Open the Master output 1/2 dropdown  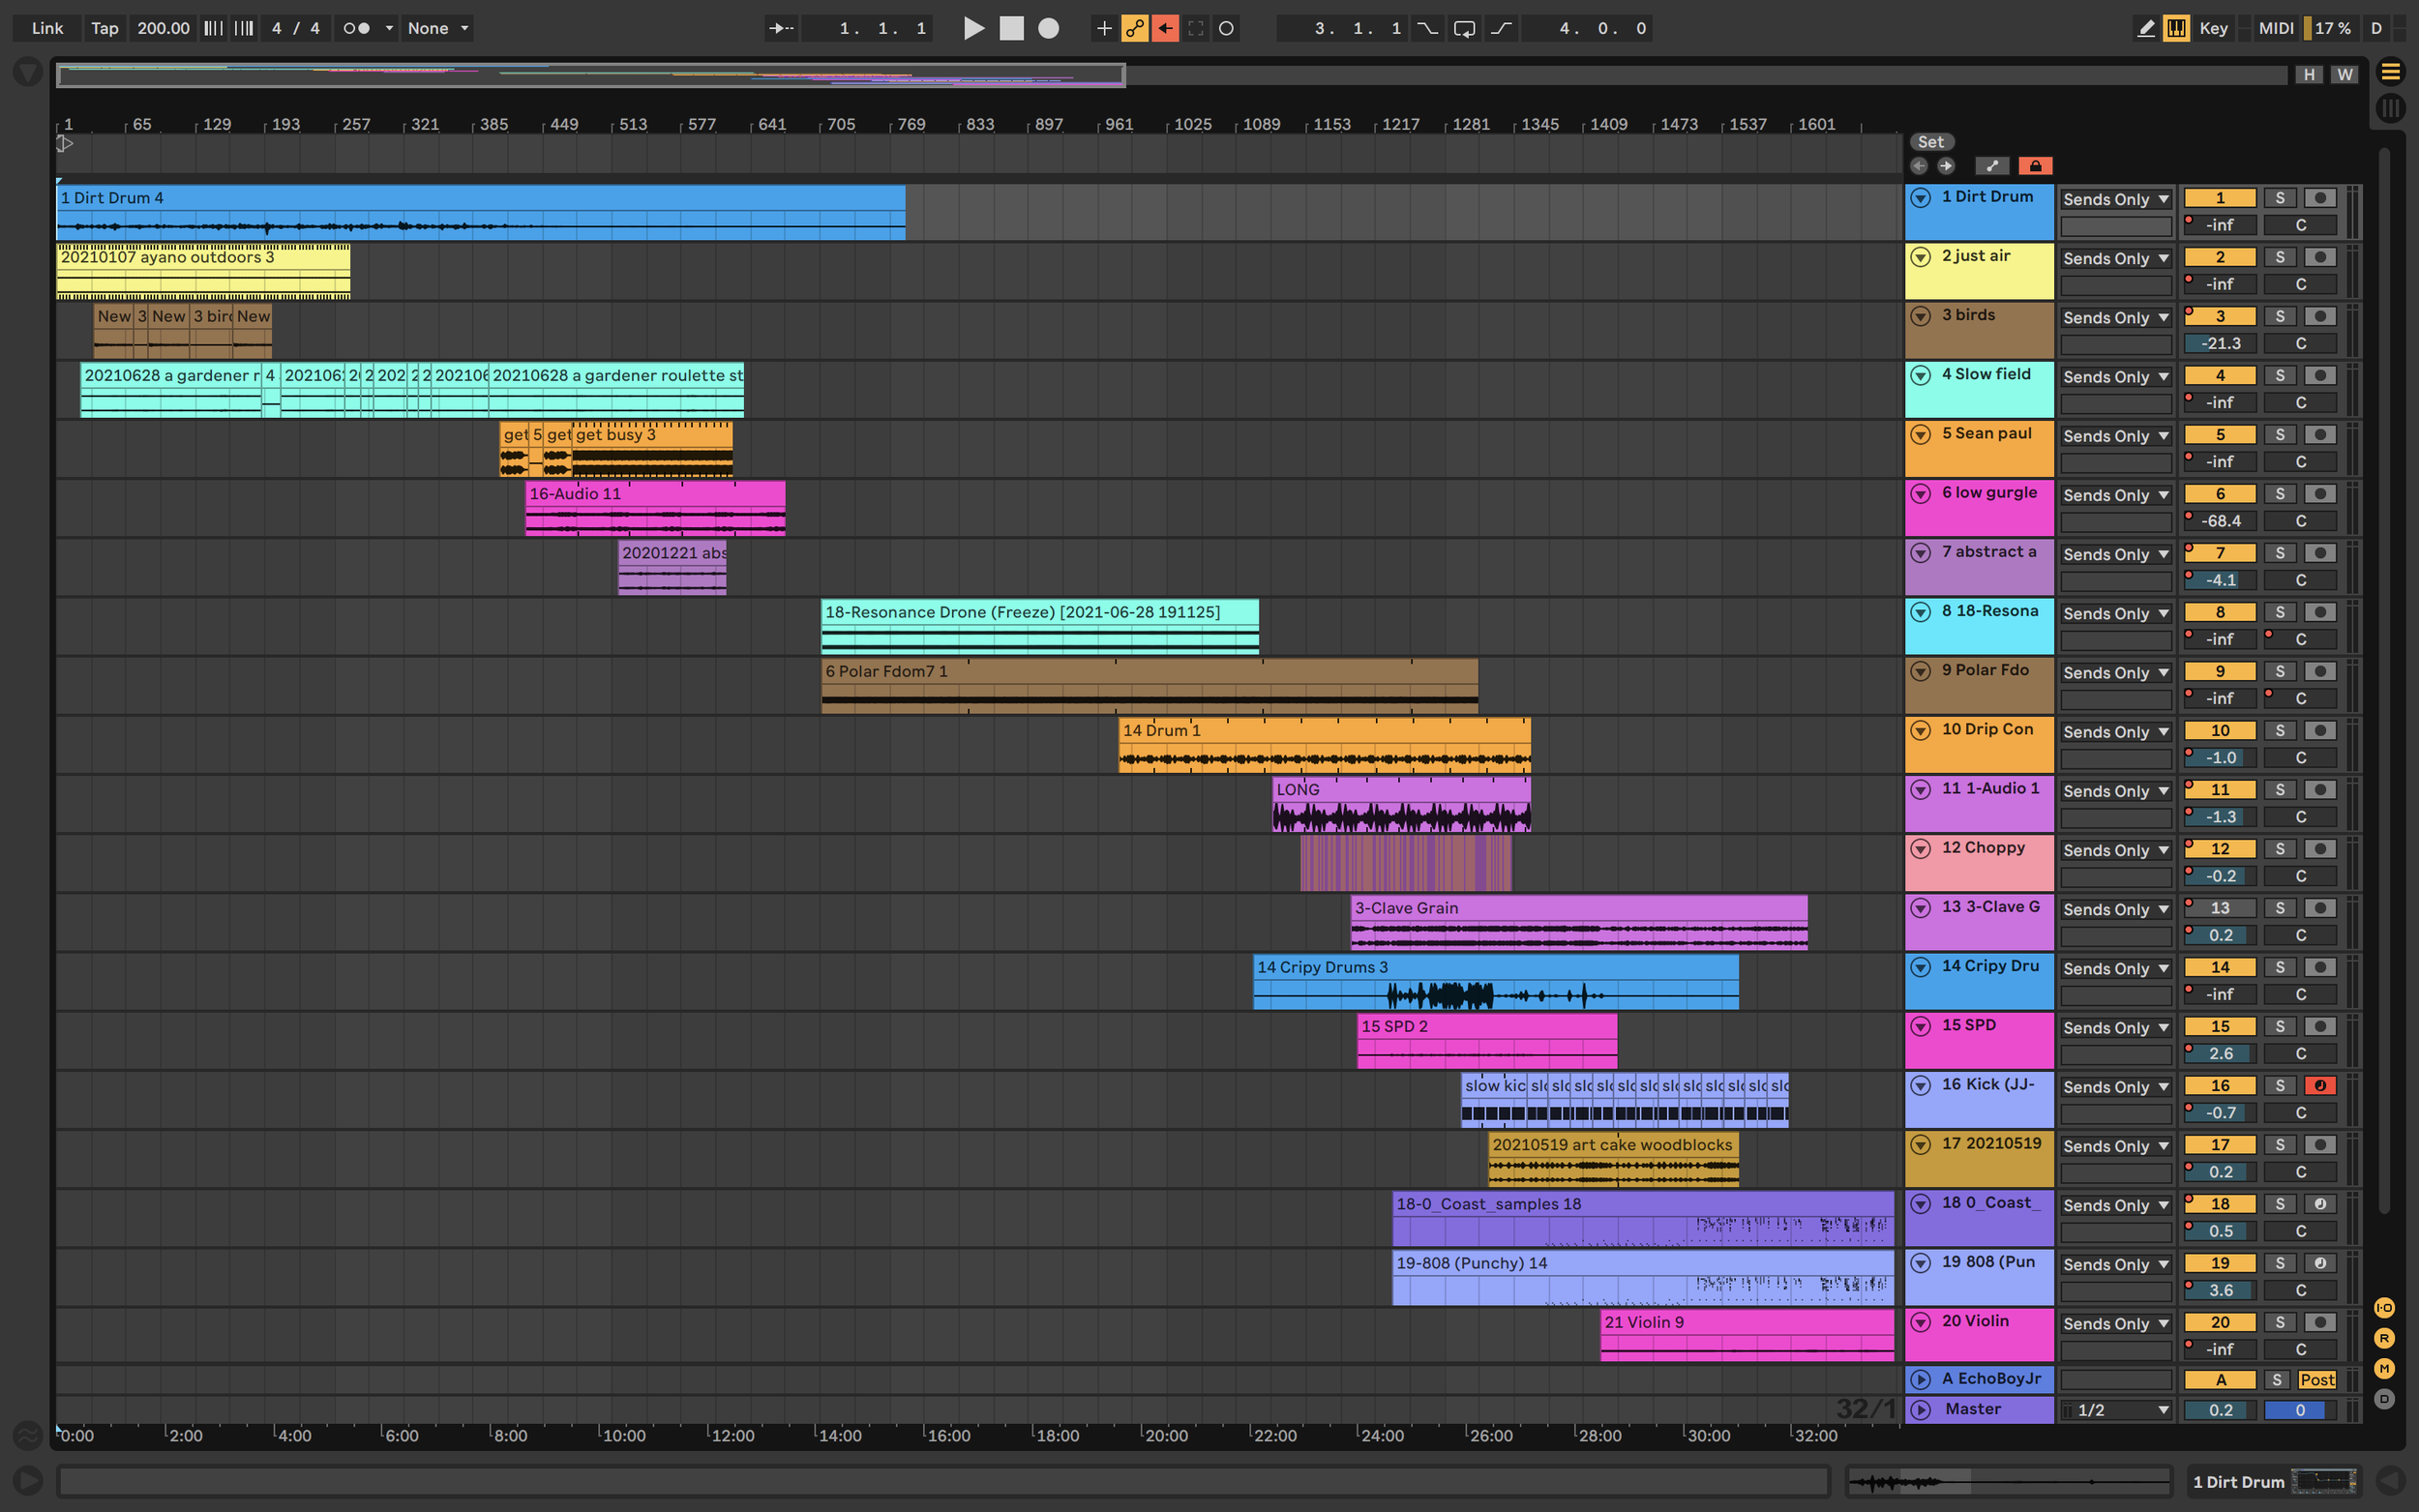click(x=2115, y=1410)
